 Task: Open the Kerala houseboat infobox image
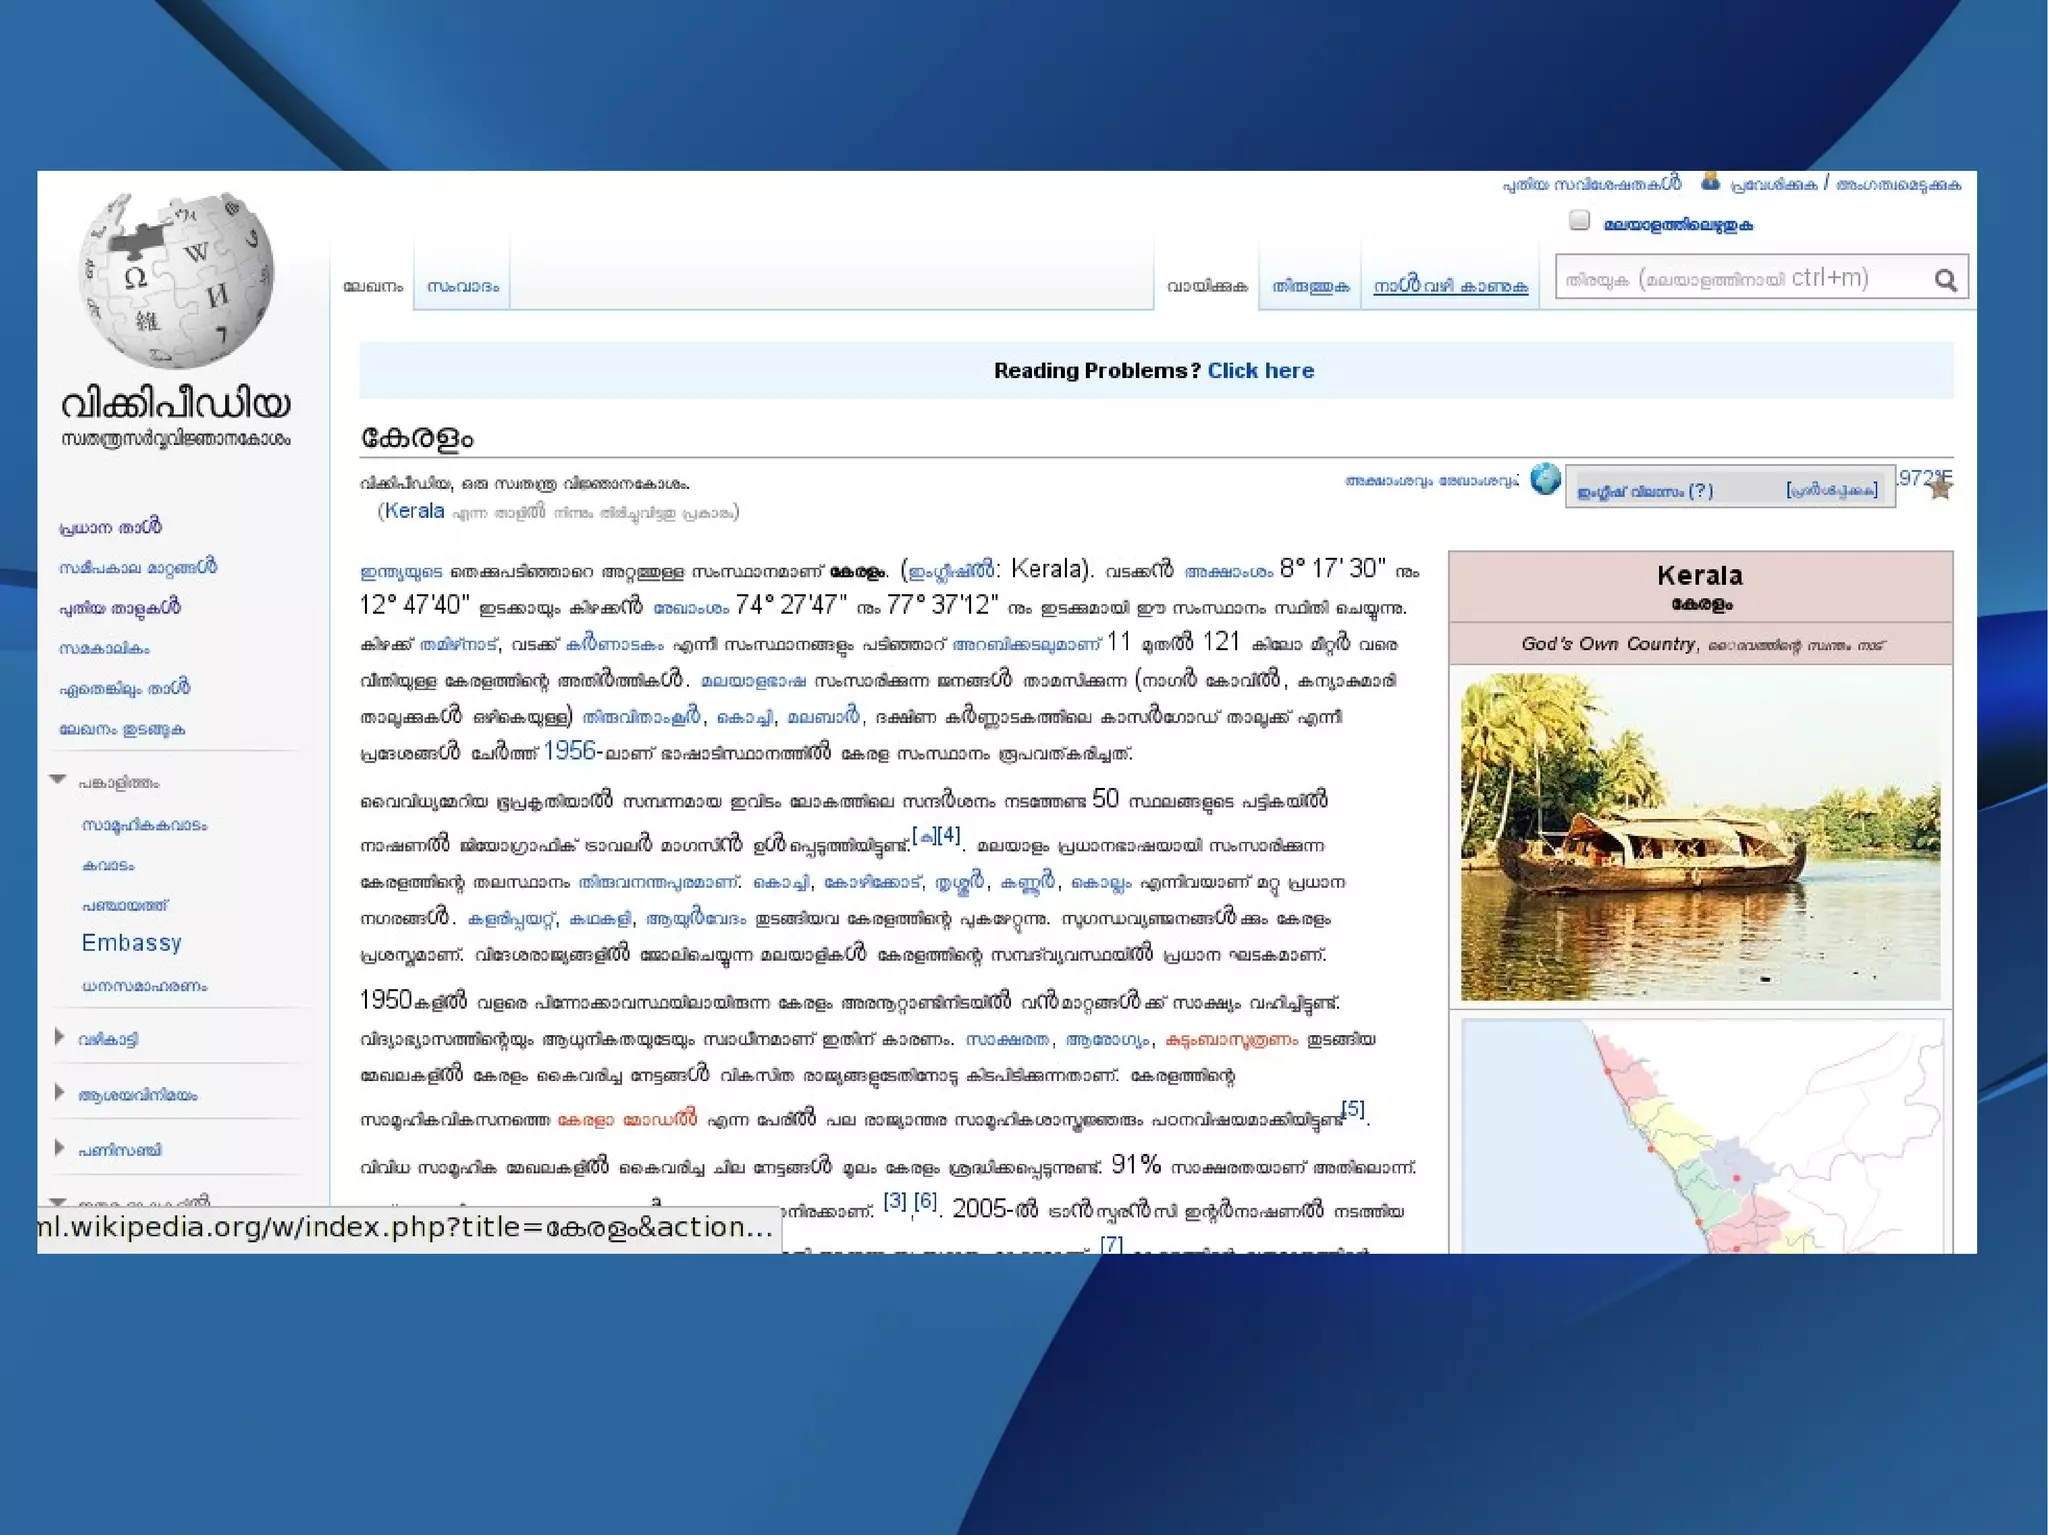pos(1699,836)
